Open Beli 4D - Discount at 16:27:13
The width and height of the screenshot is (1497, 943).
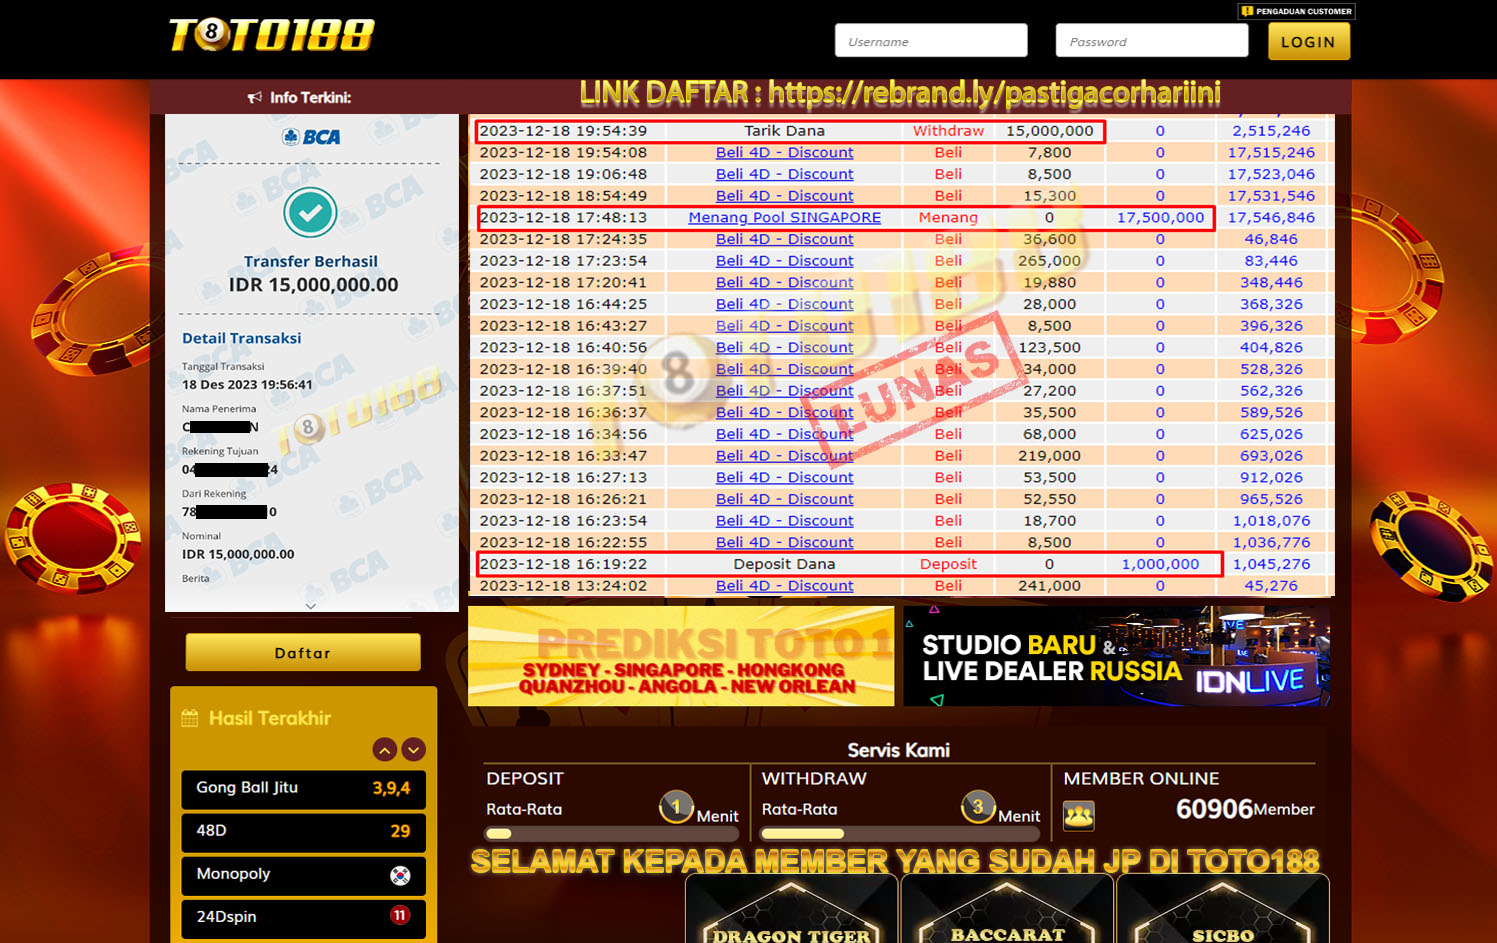785,477
